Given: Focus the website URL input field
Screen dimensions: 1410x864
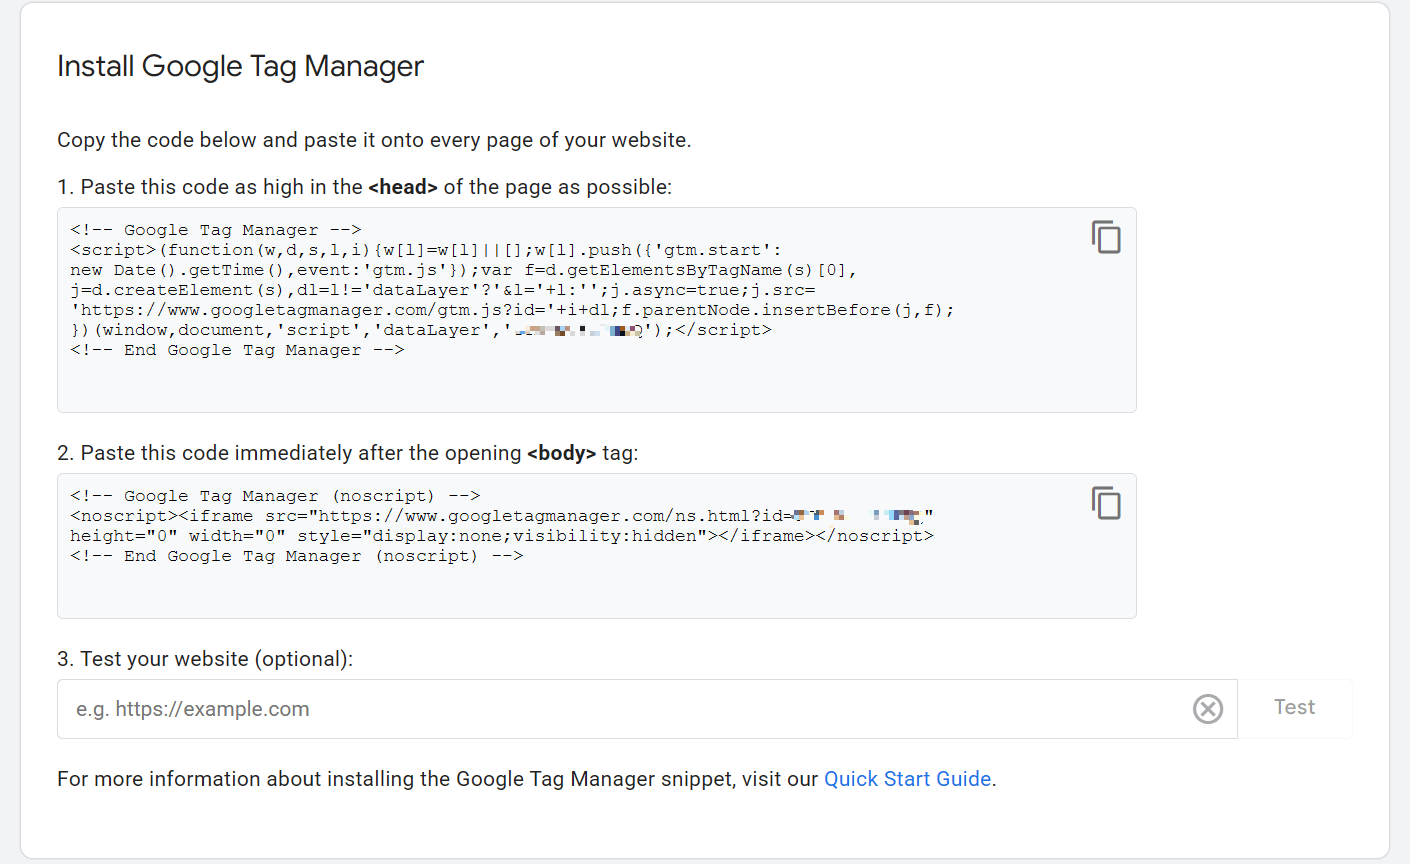Looking at the screenshot, I should point(620,709).
